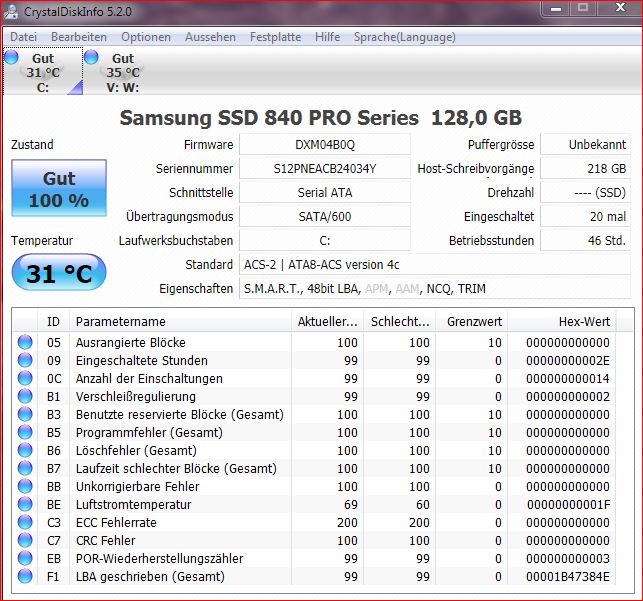Click the Standard field ACS-2 | ATA8-ACS

point(435,264)
